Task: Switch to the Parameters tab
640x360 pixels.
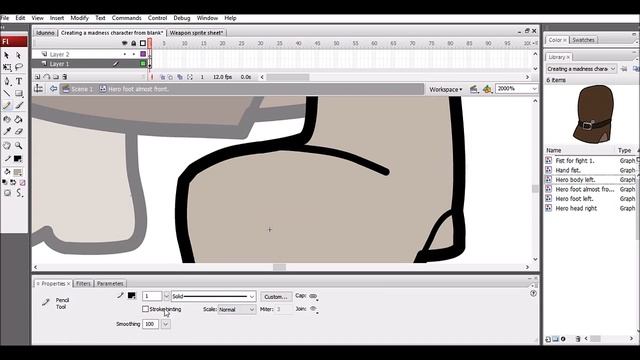Action: [110, 283]
